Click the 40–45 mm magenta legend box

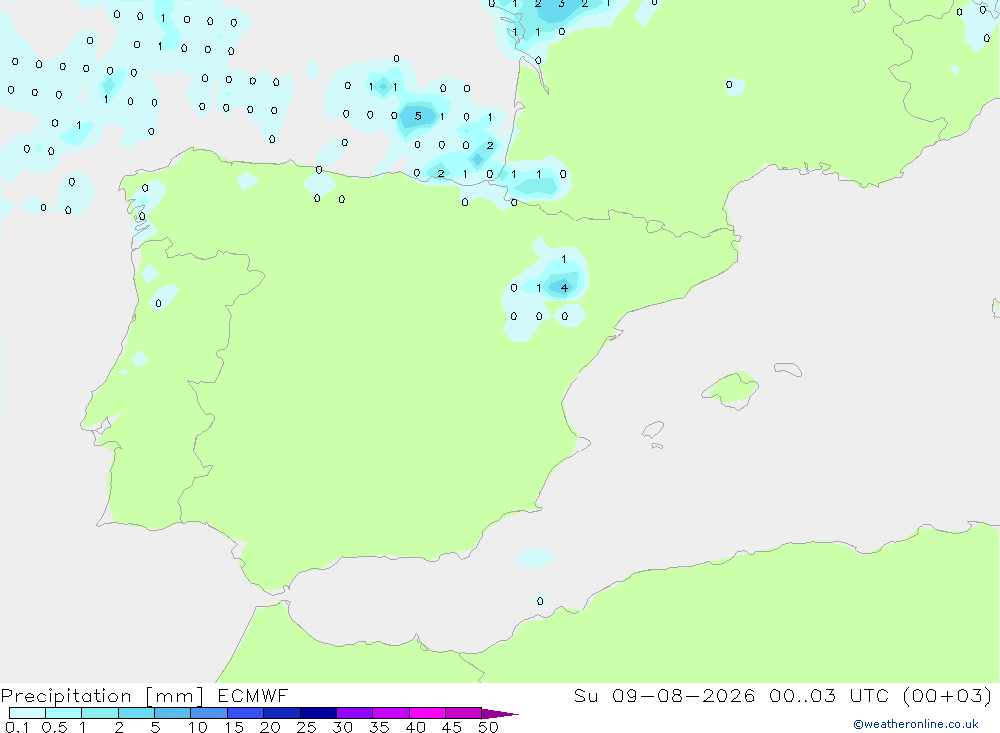(x=427, y=713)
